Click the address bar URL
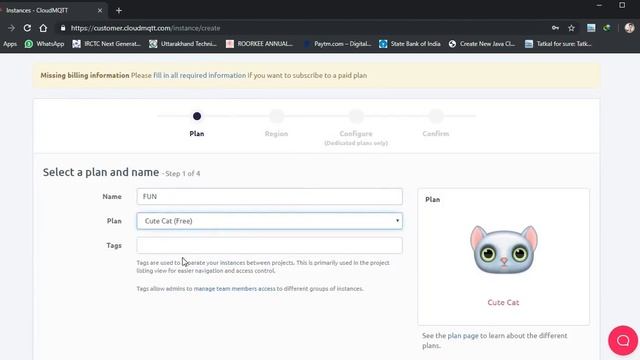Image resolution: width=640 pixels, height=360 pixels. (145, 28)
